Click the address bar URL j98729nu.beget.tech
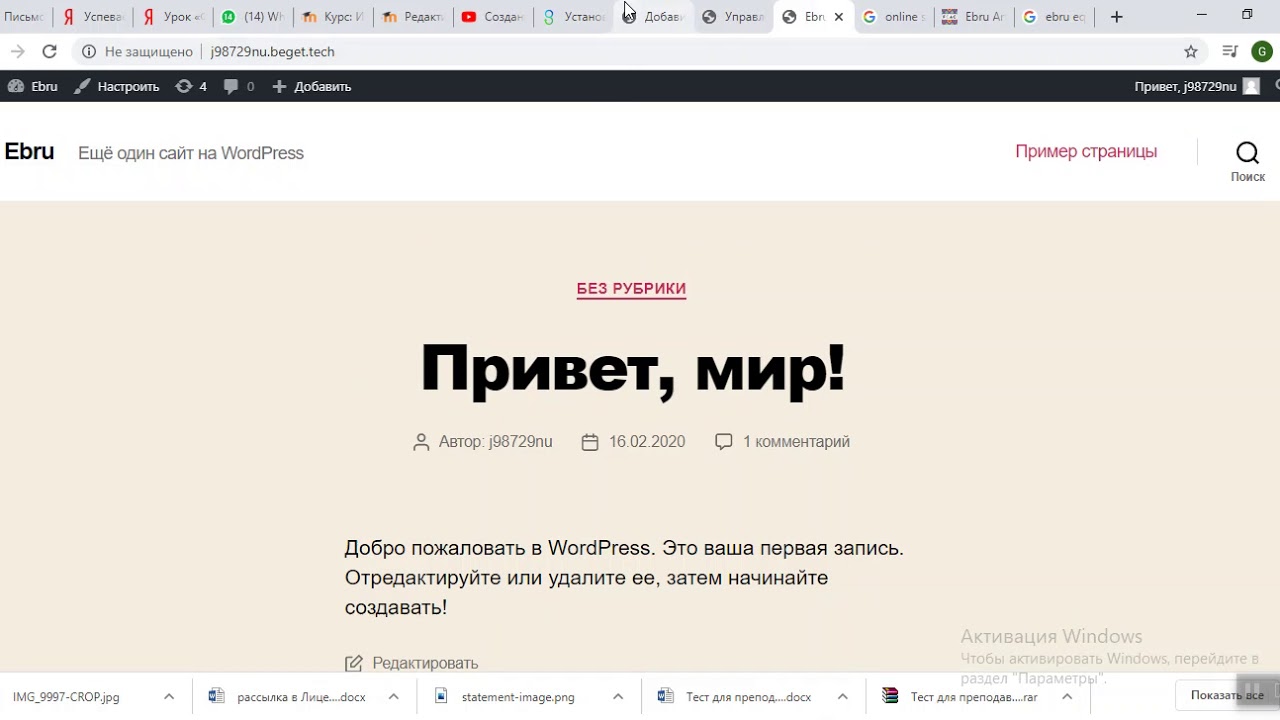Screen dimensions: 1280x720 pos(272,51)
